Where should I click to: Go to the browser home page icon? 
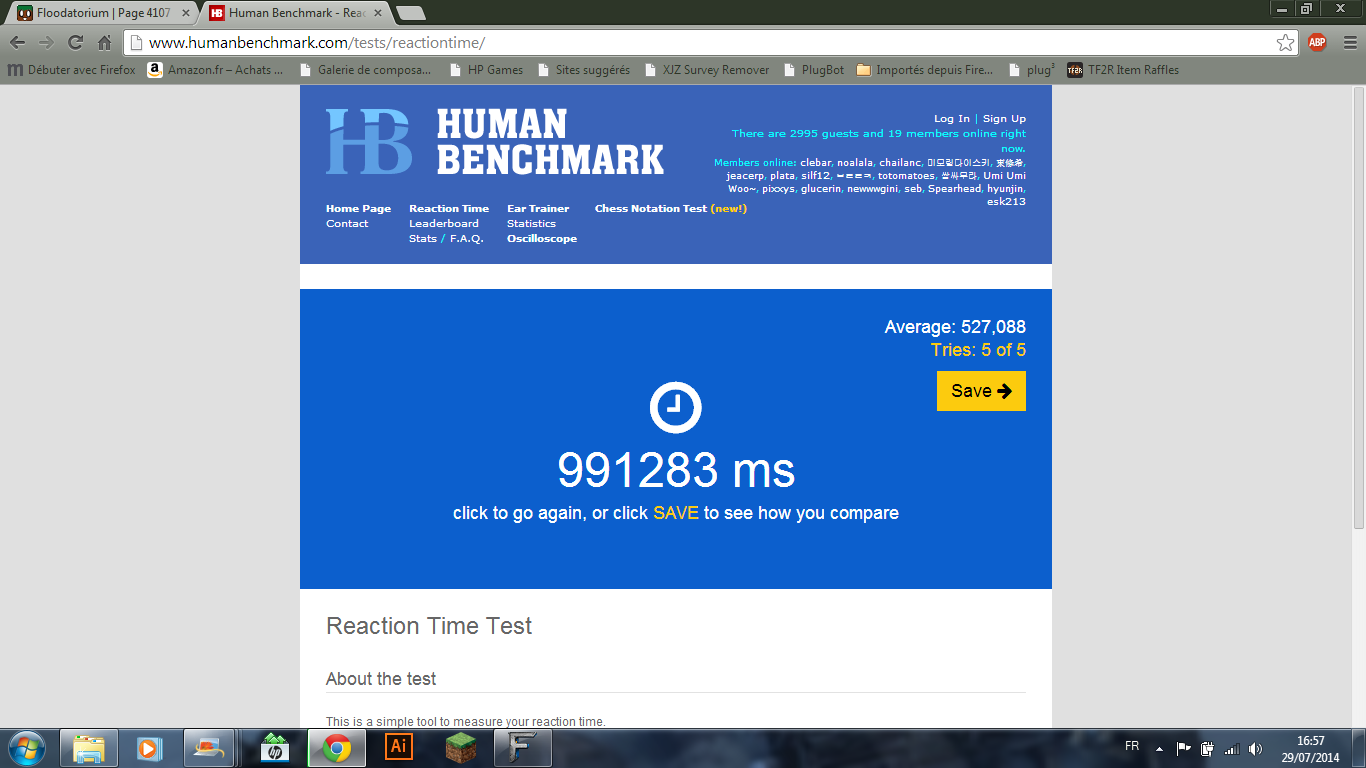point(104,43)
